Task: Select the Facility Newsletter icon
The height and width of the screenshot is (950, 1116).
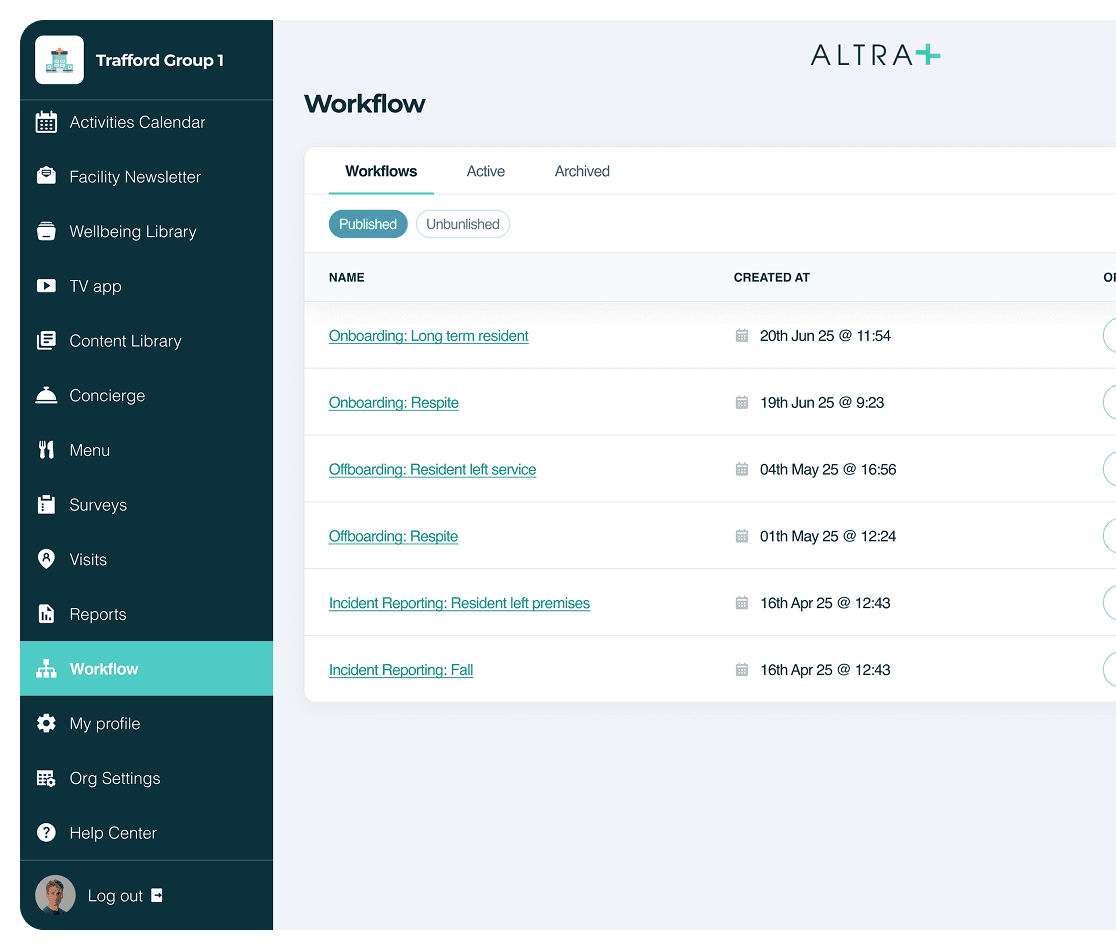Action: (x=46, y=177)
